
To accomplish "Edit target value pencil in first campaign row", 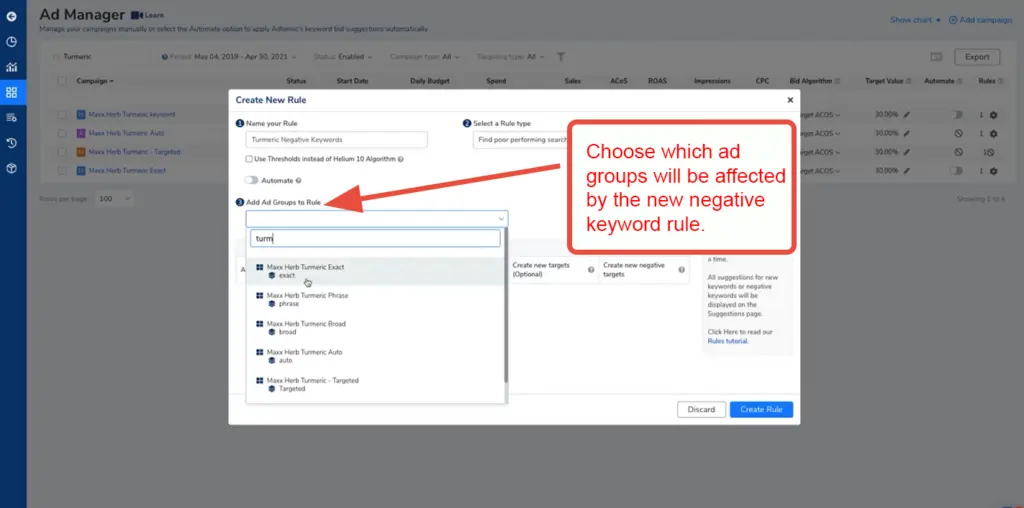I will point(907,115).
